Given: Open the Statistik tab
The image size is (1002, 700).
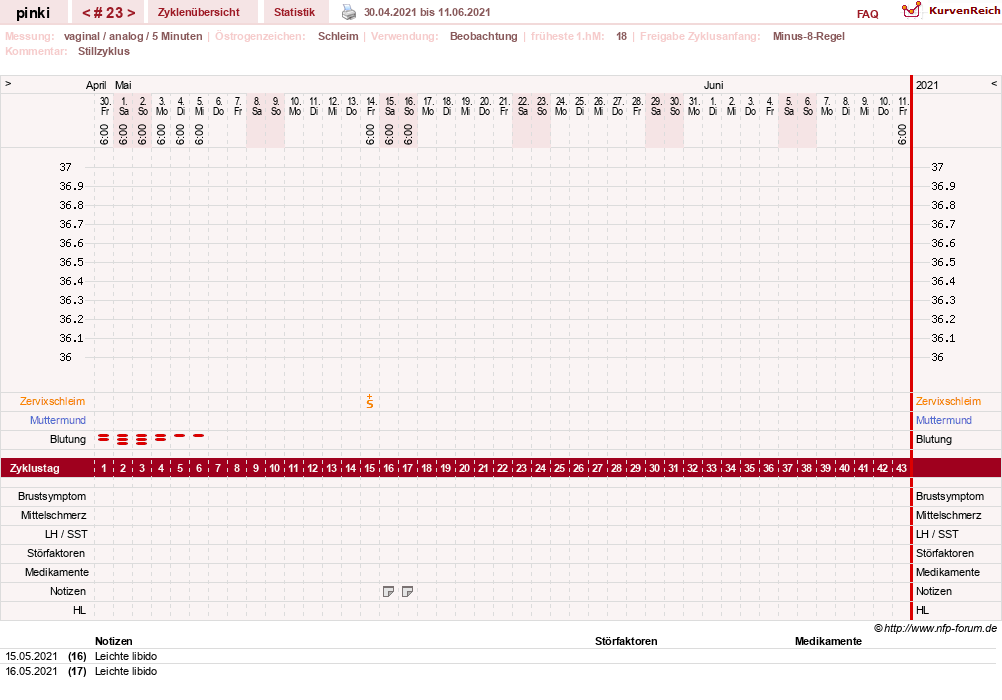Looking at the screenshot, I should tap(295, 12).
